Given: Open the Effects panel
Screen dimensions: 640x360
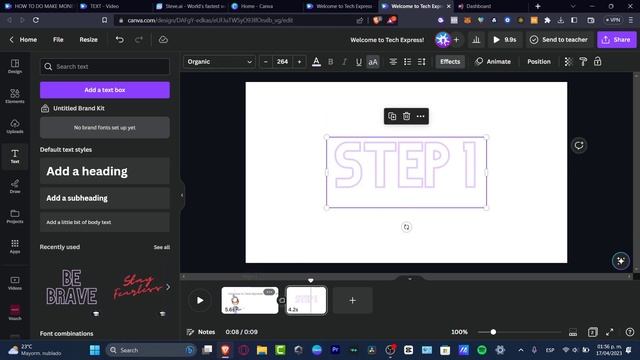Looking at the screenshot, I should (x=450, y=62).
